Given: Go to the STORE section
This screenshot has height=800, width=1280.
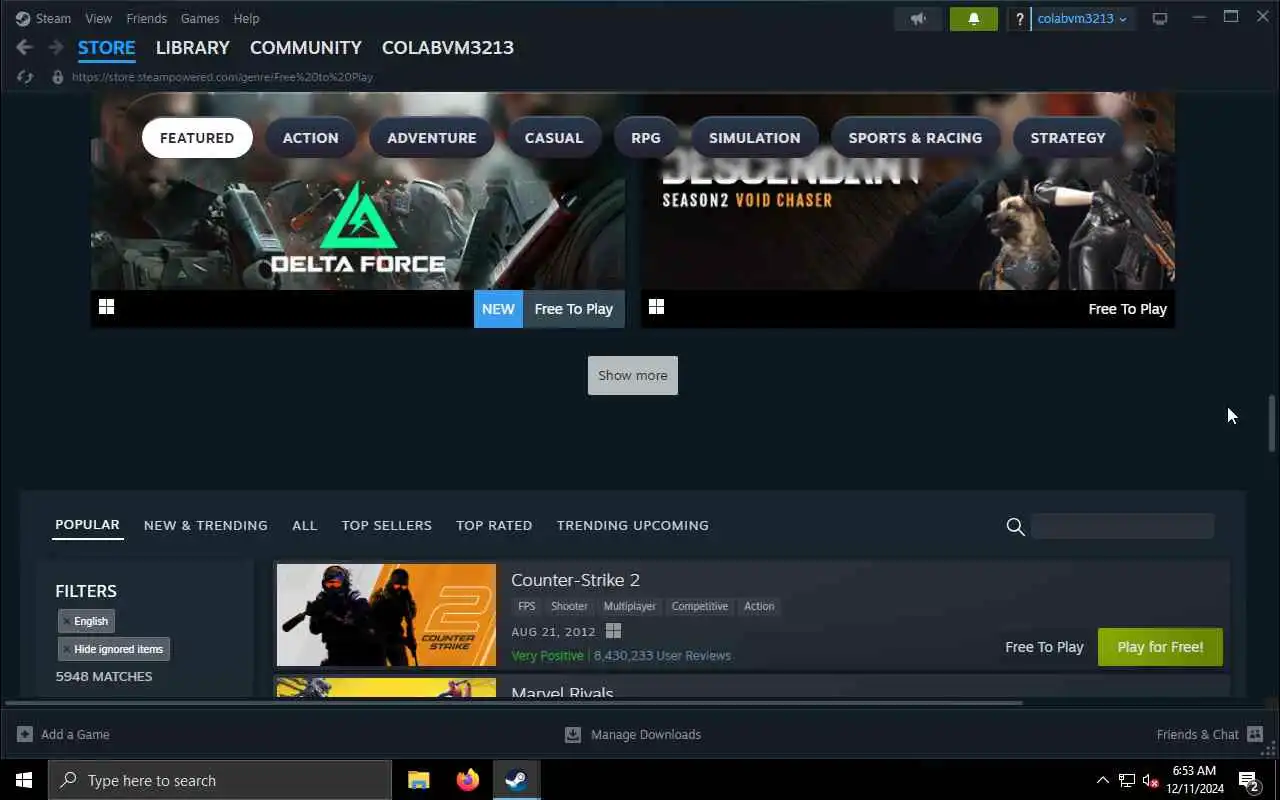Looking at the screenshot, I should (x=106, y=48).
